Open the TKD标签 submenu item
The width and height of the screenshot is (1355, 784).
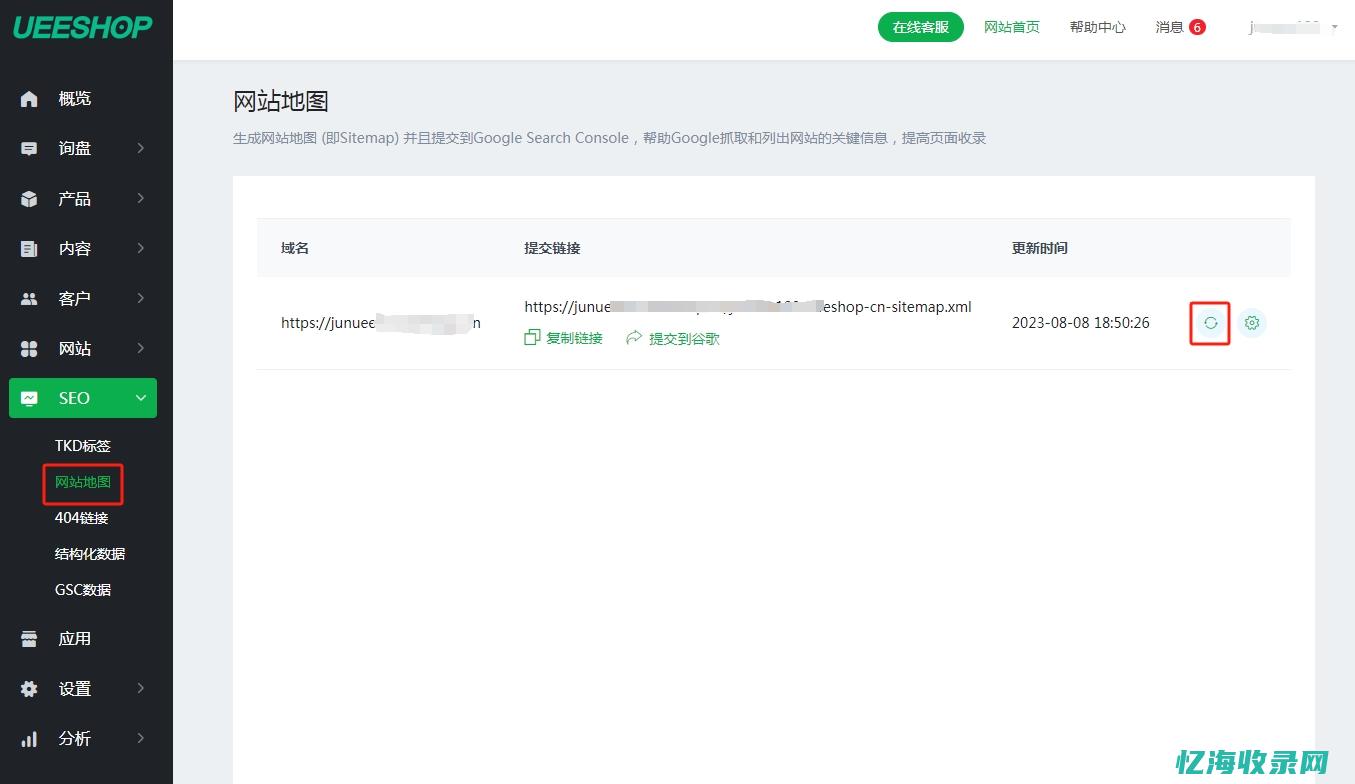(83, 446)
